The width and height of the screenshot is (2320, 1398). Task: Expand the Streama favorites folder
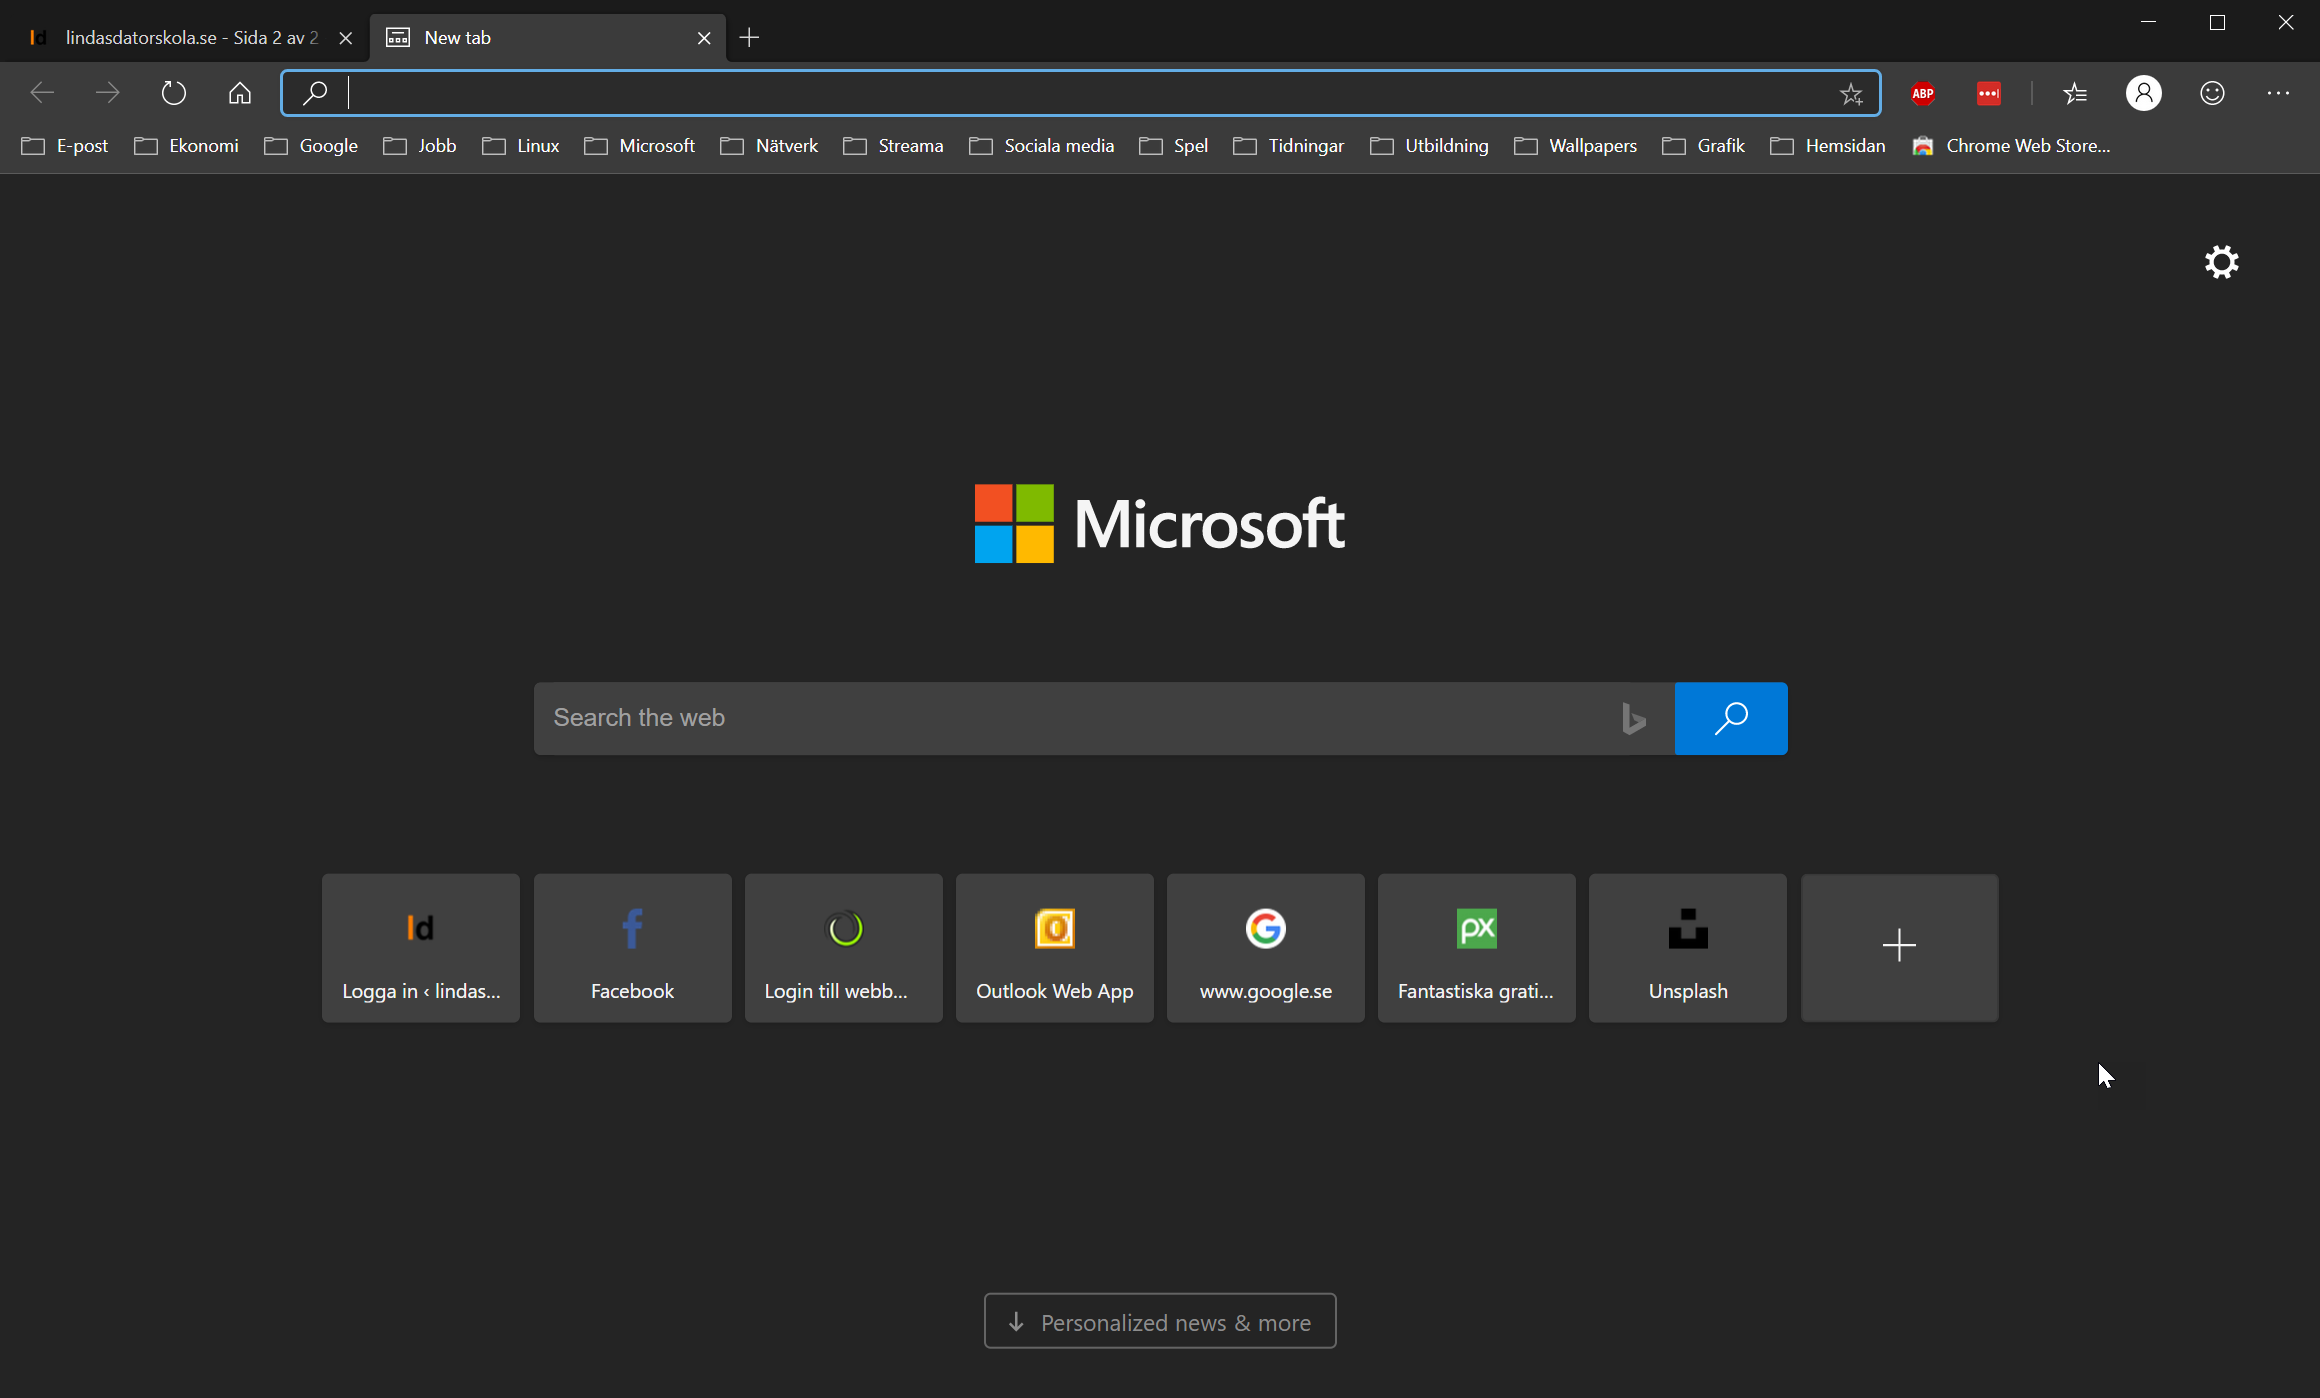pos(893,146)
